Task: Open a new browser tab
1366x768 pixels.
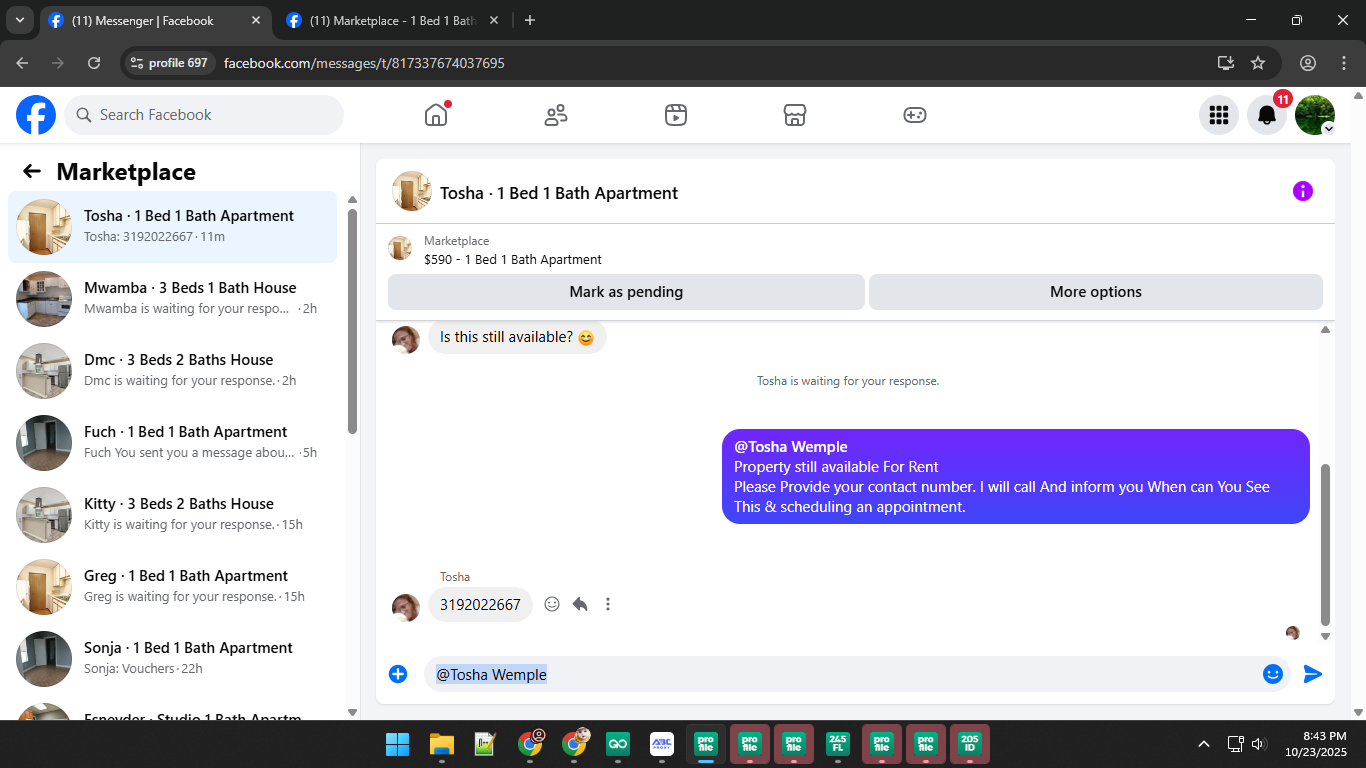Action: 530,20
